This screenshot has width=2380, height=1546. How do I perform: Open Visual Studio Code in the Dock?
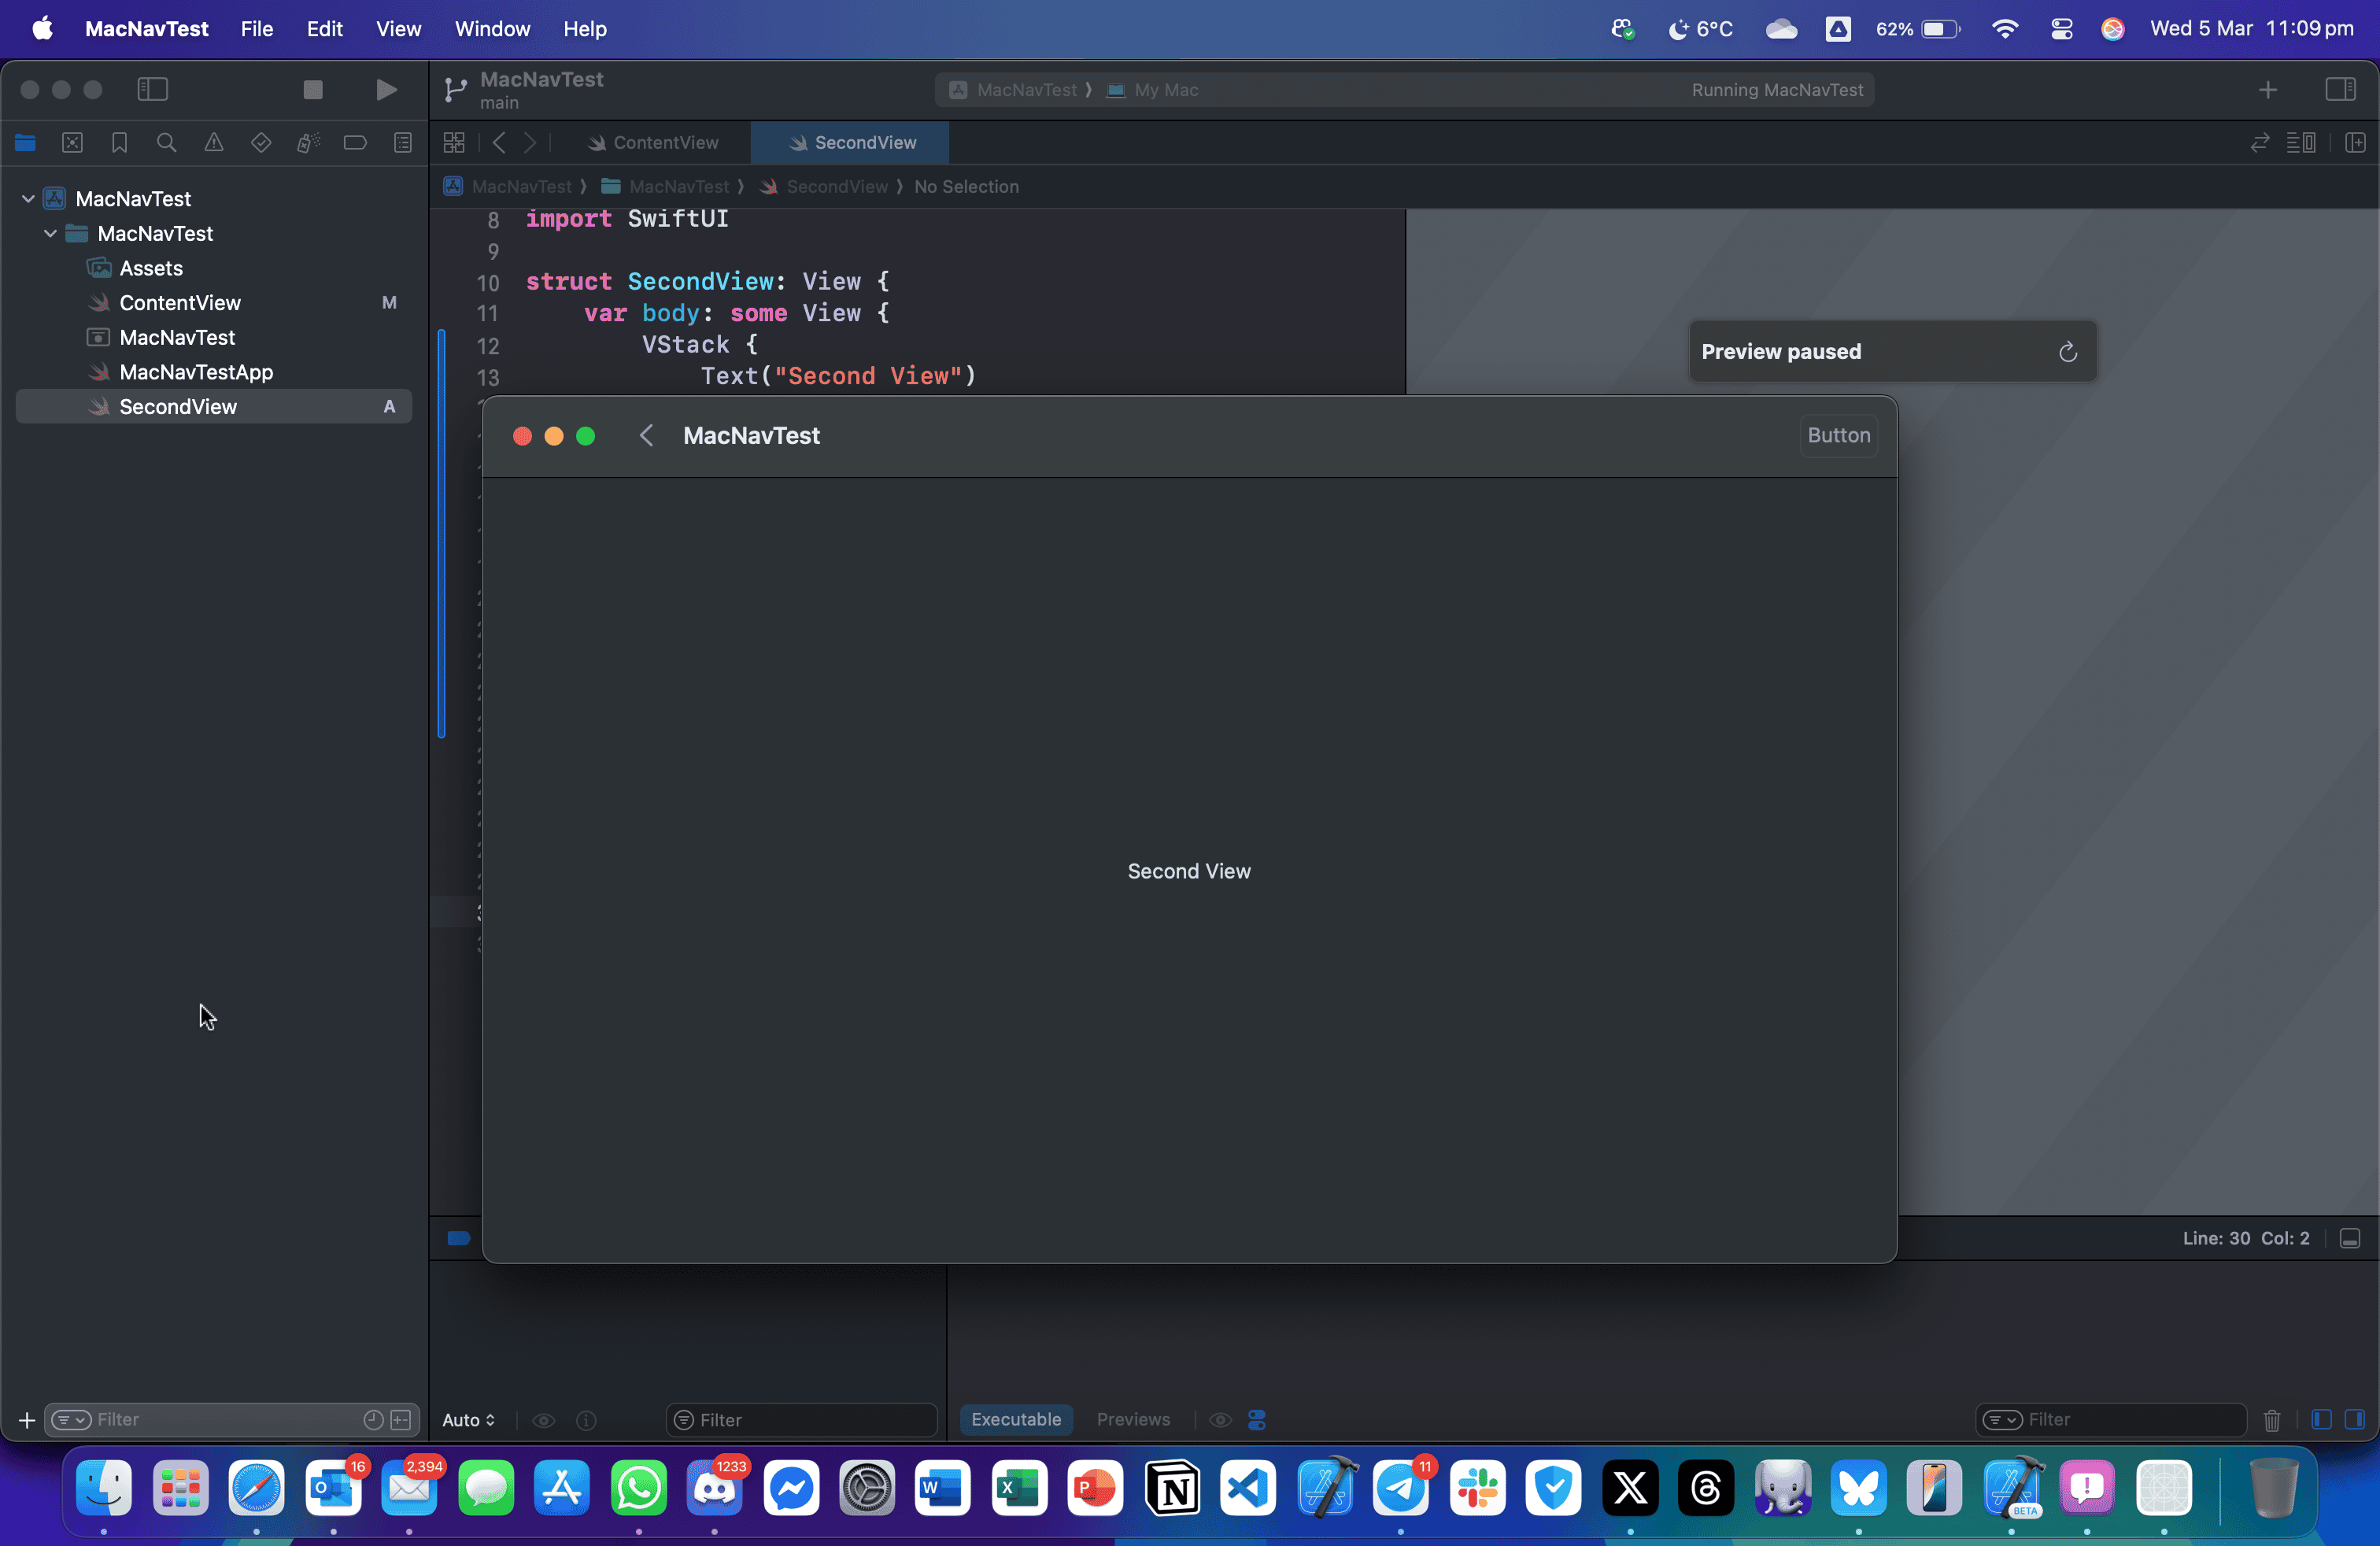pyautogui.click(x=1248, y=1489)
